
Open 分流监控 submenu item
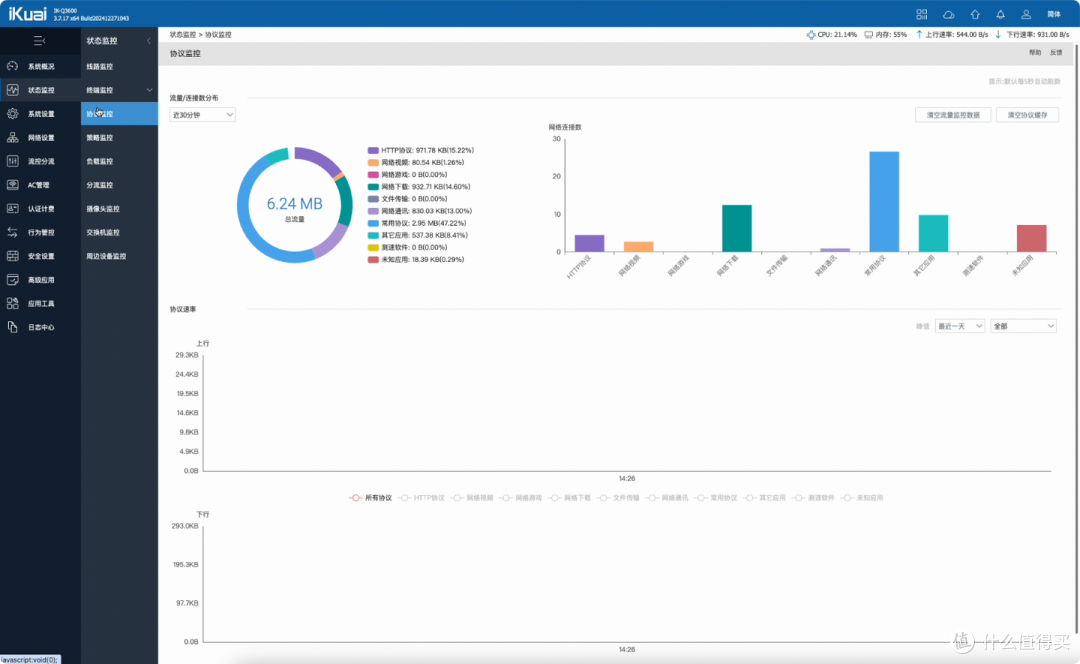coord(100,185)
